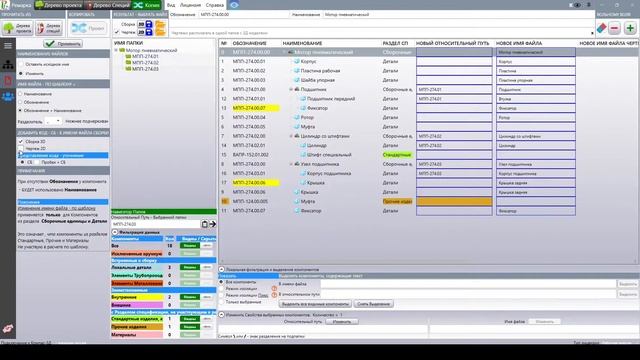Open the Дерево Специи tab
The height and width of the screenshot is (360, 640).
pyautogui.click(x=108, y=5)
